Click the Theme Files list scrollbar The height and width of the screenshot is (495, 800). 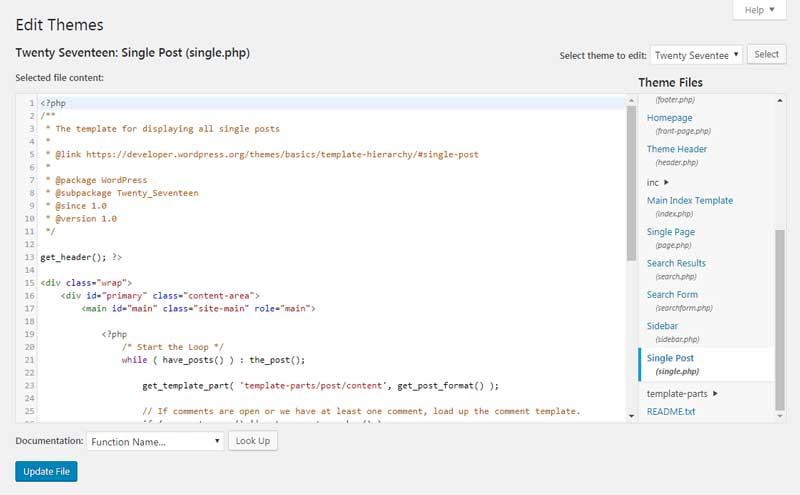(x=780, y=300)
